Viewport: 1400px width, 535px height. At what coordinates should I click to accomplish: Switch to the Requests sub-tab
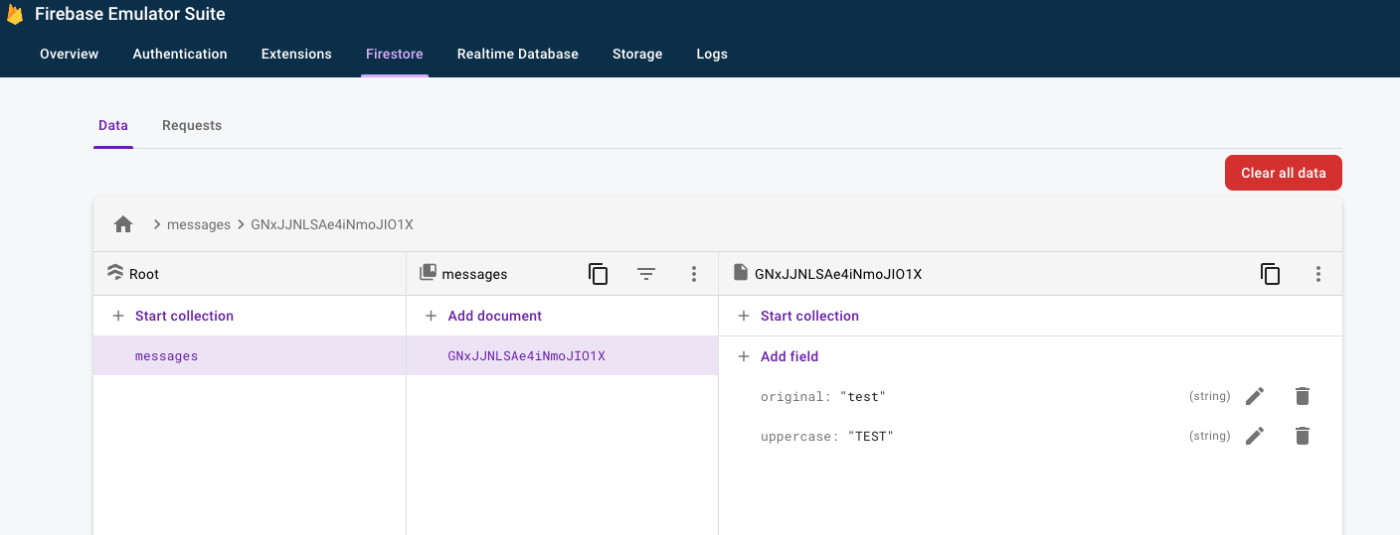(x=192, y=126)
